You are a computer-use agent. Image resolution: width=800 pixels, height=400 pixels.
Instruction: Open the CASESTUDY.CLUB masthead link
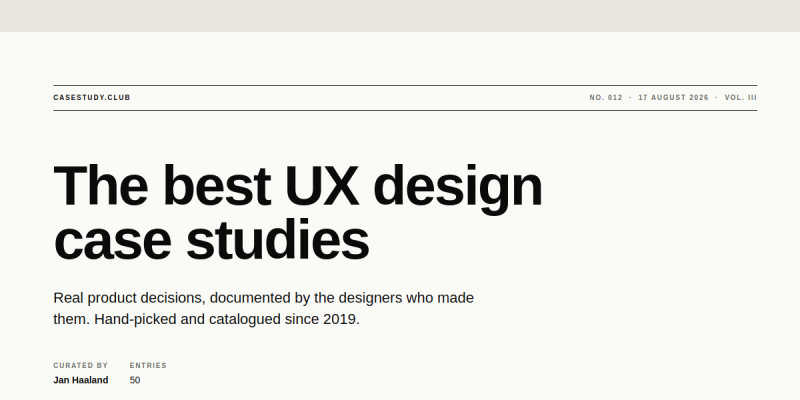pyautogui.click(x=92, y=97)
